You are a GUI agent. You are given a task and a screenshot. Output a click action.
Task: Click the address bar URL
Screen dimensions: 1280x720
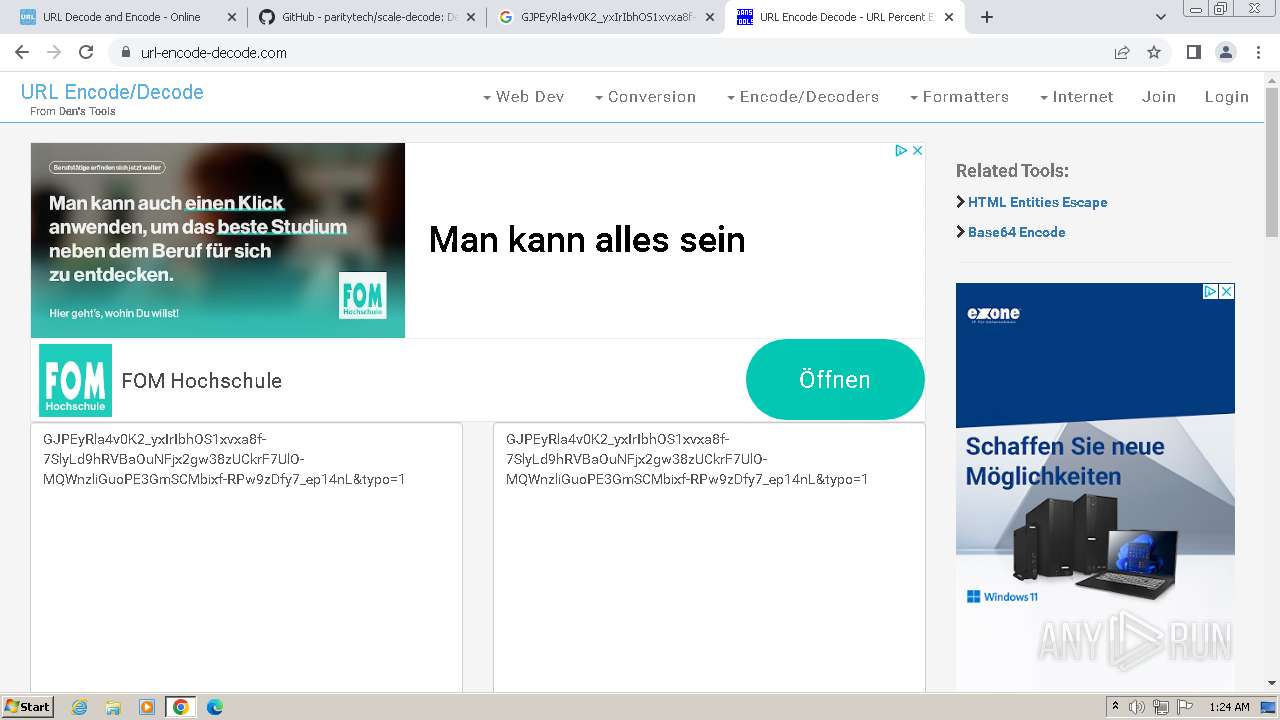(x=214, y=53)
